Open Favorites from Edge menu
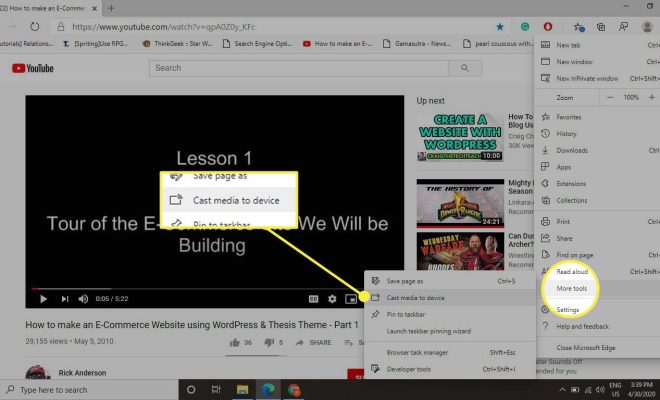The height and width of the screenshot is (400, 660). [597, 117]
